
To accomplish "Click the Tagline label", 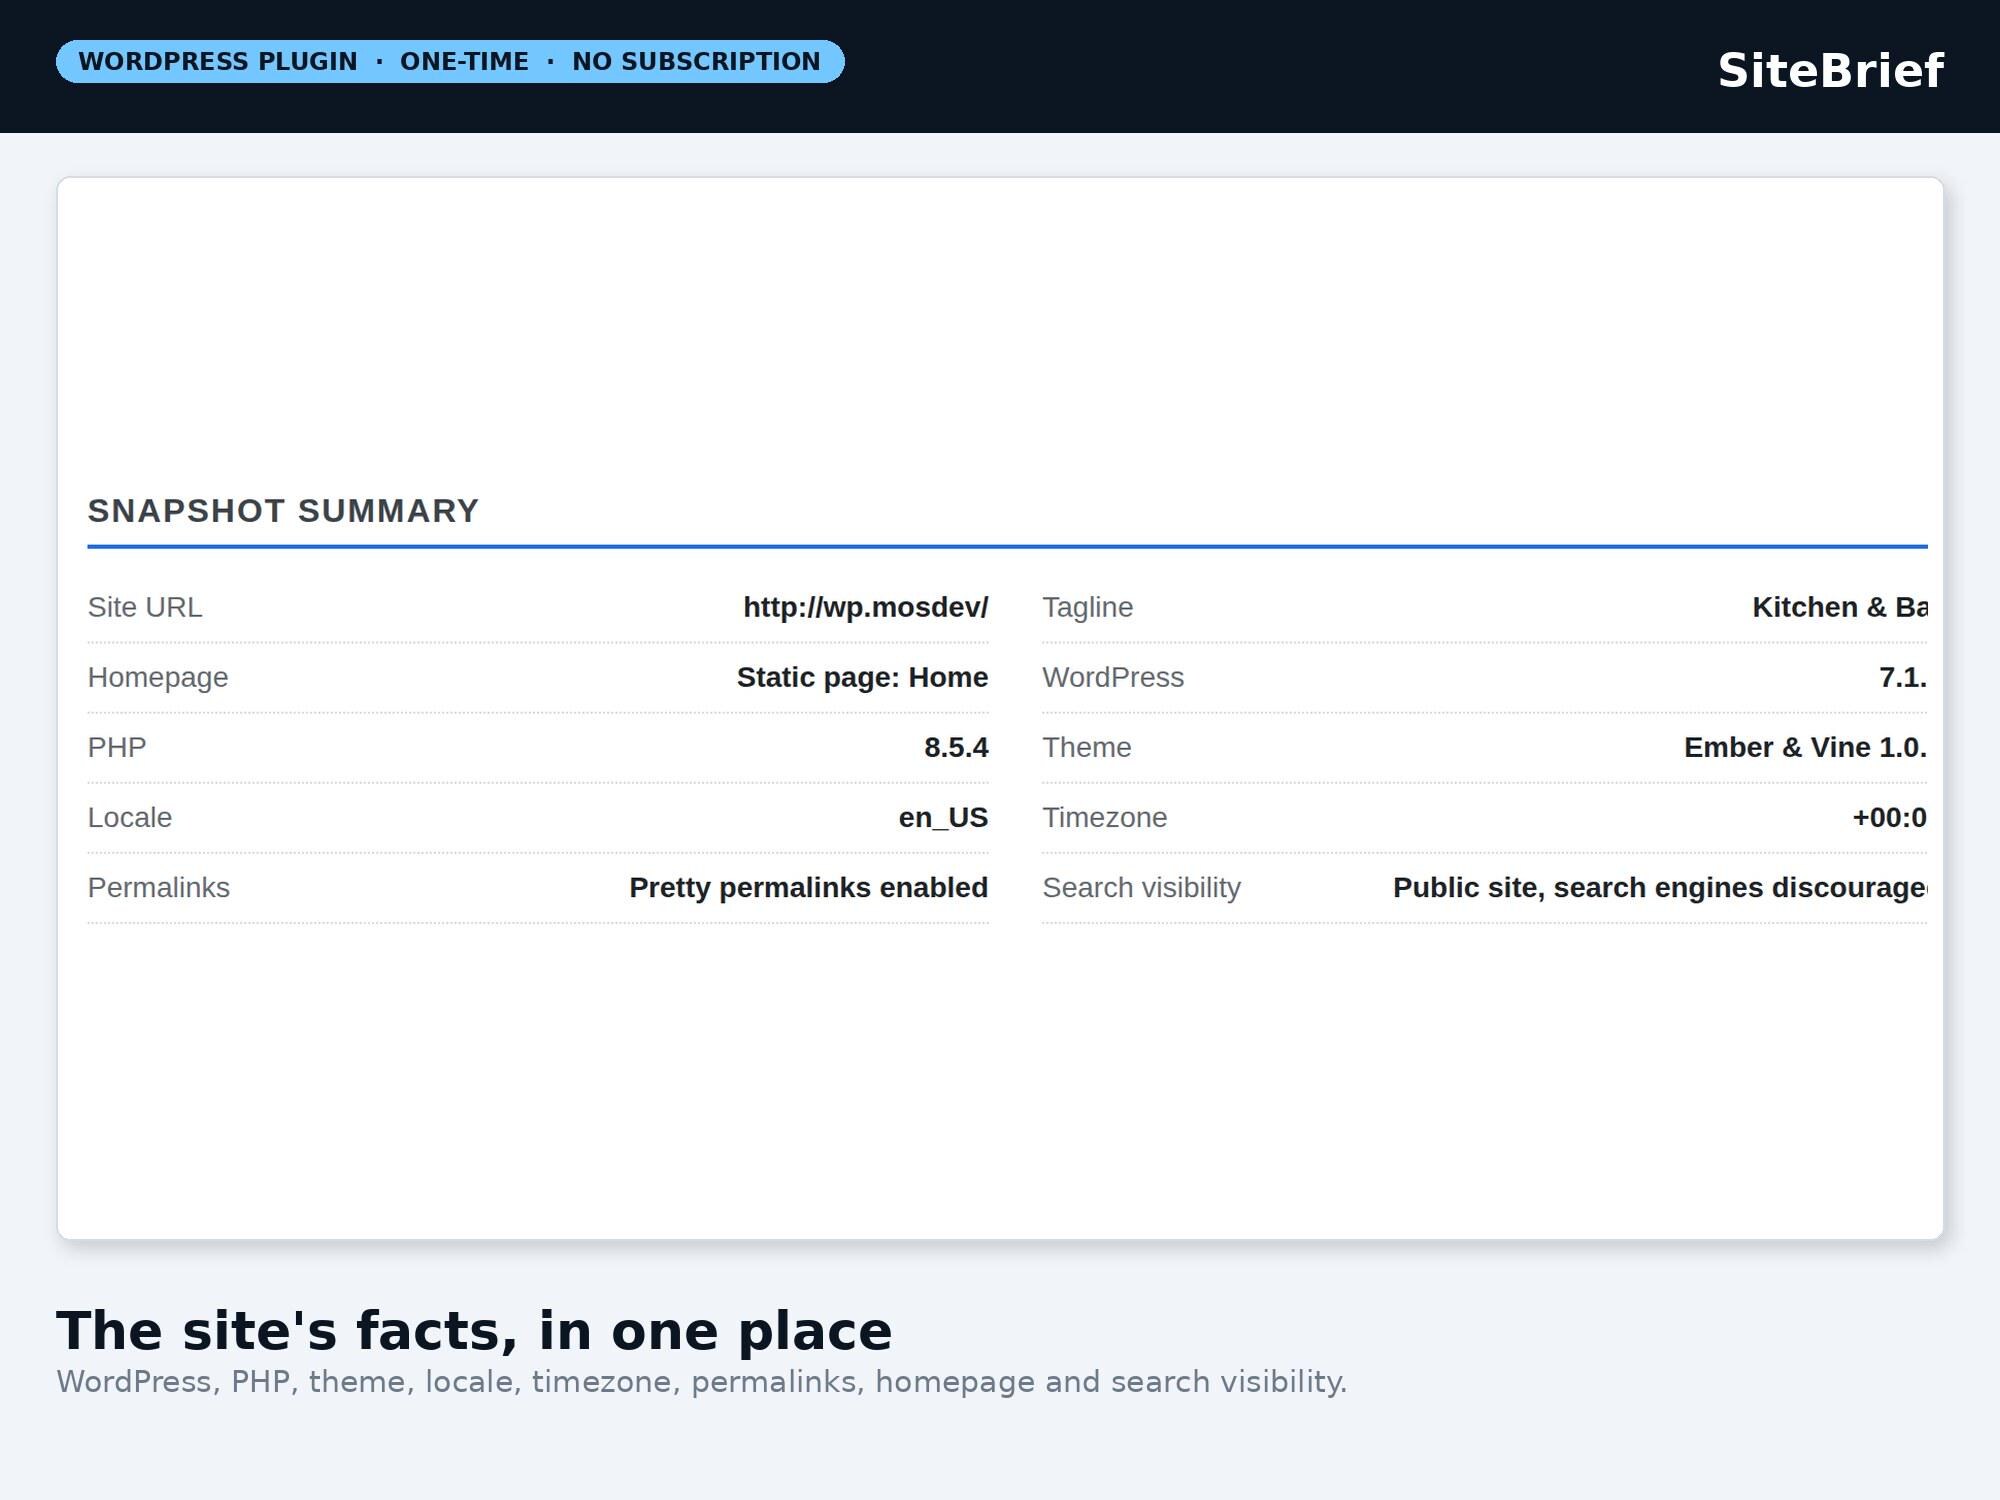I will 1088,607.
